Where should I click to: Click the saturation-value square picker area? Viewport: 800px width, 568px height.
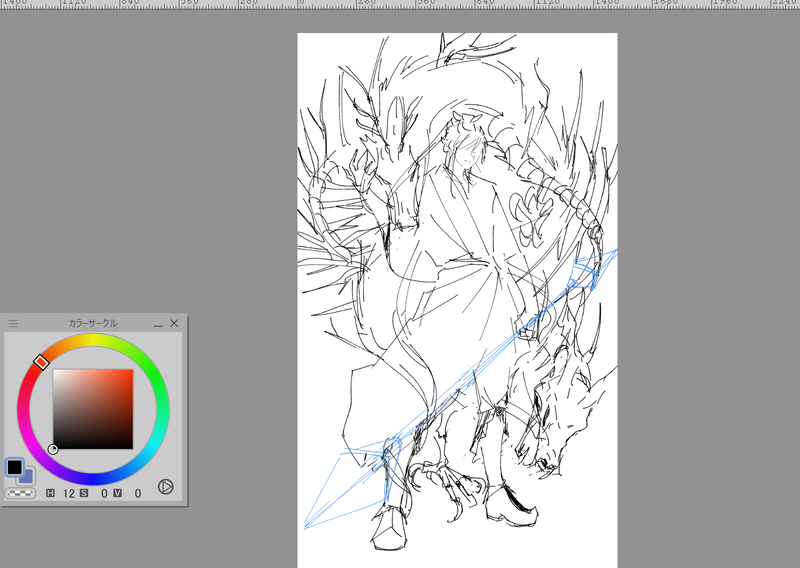tap(93, 409)
